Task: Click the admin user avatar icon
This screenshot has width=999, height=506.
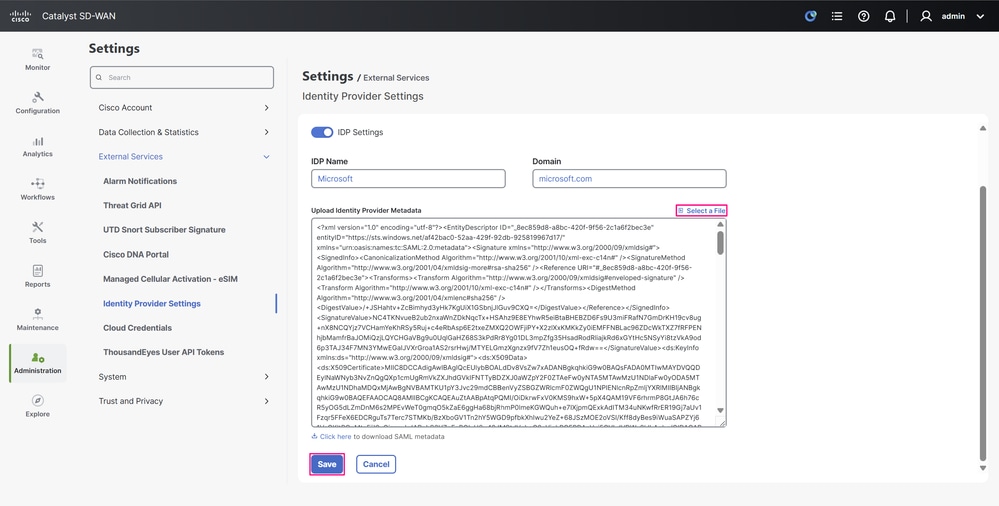Action: coord(926,16)
